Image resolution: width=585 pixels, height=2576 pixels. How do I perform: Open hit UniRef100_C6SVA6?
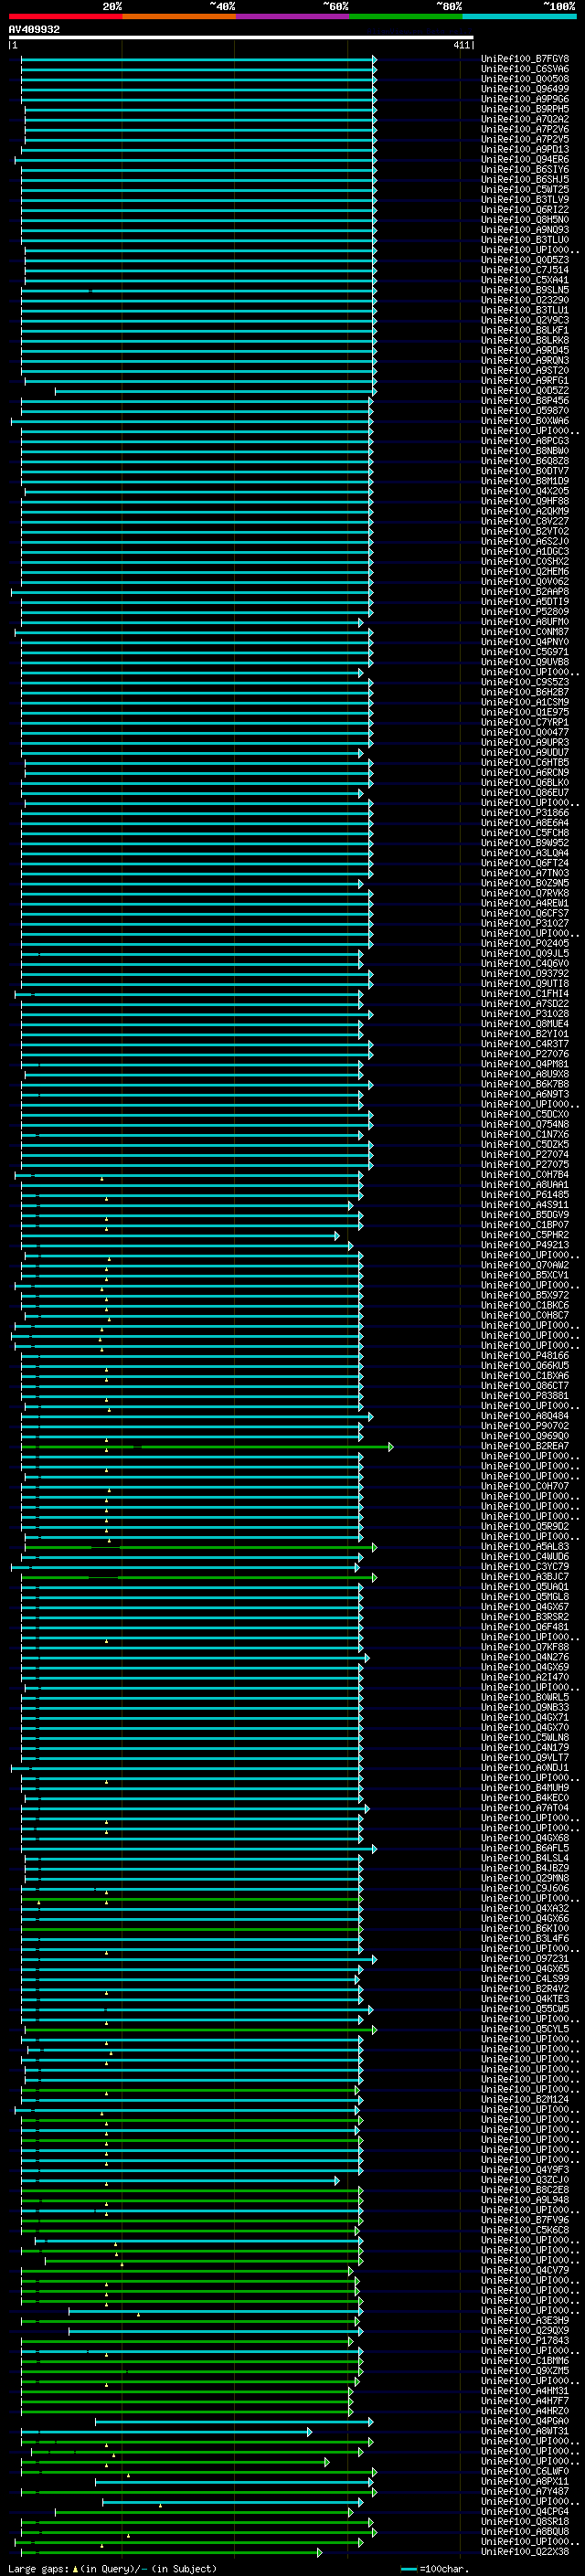(525, 69)
